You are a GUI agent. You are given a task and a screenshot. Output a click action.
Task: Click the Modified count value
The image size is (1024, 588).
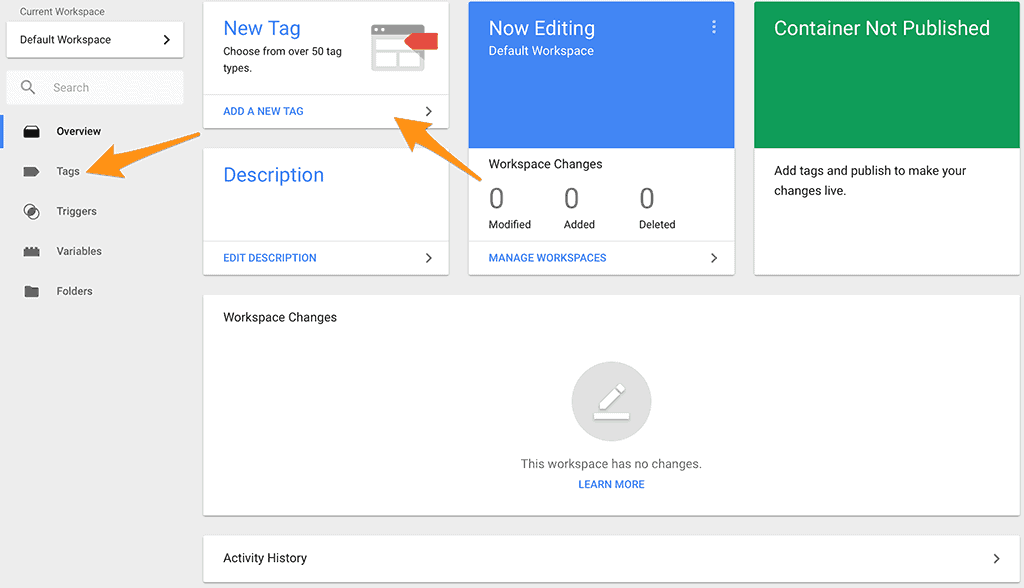coord(496,199)
